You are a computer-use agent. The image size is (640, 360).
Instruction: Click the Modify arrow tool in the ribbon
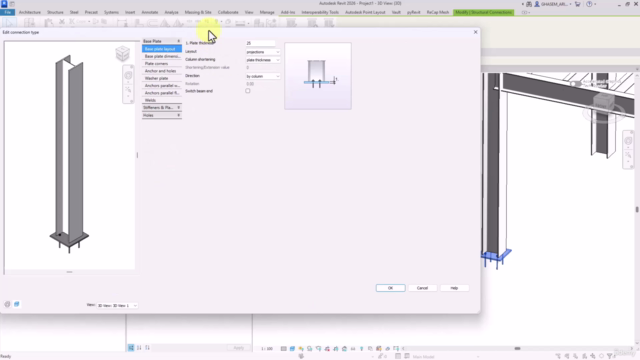(10, 22)
